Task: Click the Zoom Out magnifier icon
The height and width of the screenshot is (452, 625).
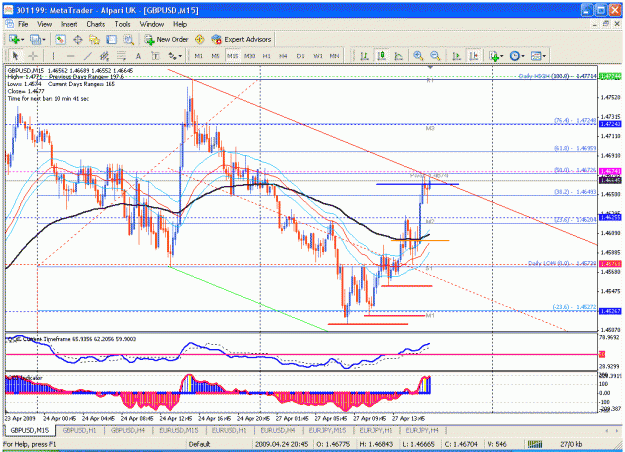Action: 435,56
